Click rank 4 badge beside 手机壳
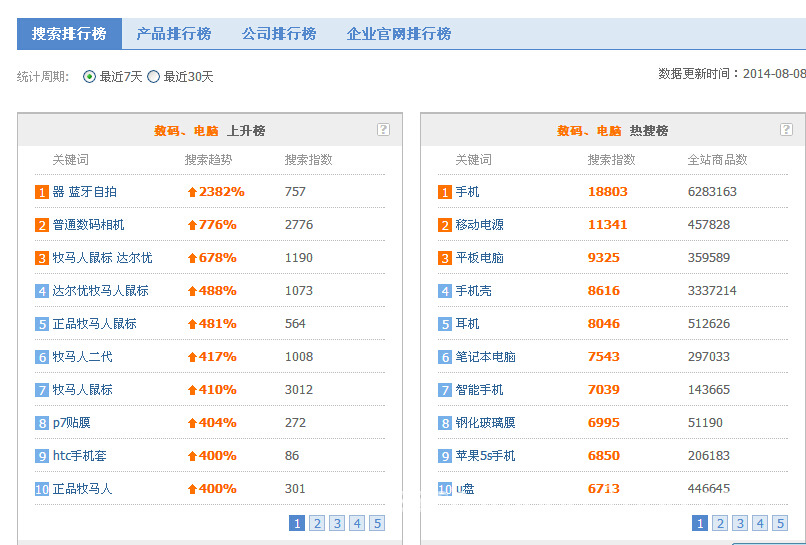 pos(445,291)
